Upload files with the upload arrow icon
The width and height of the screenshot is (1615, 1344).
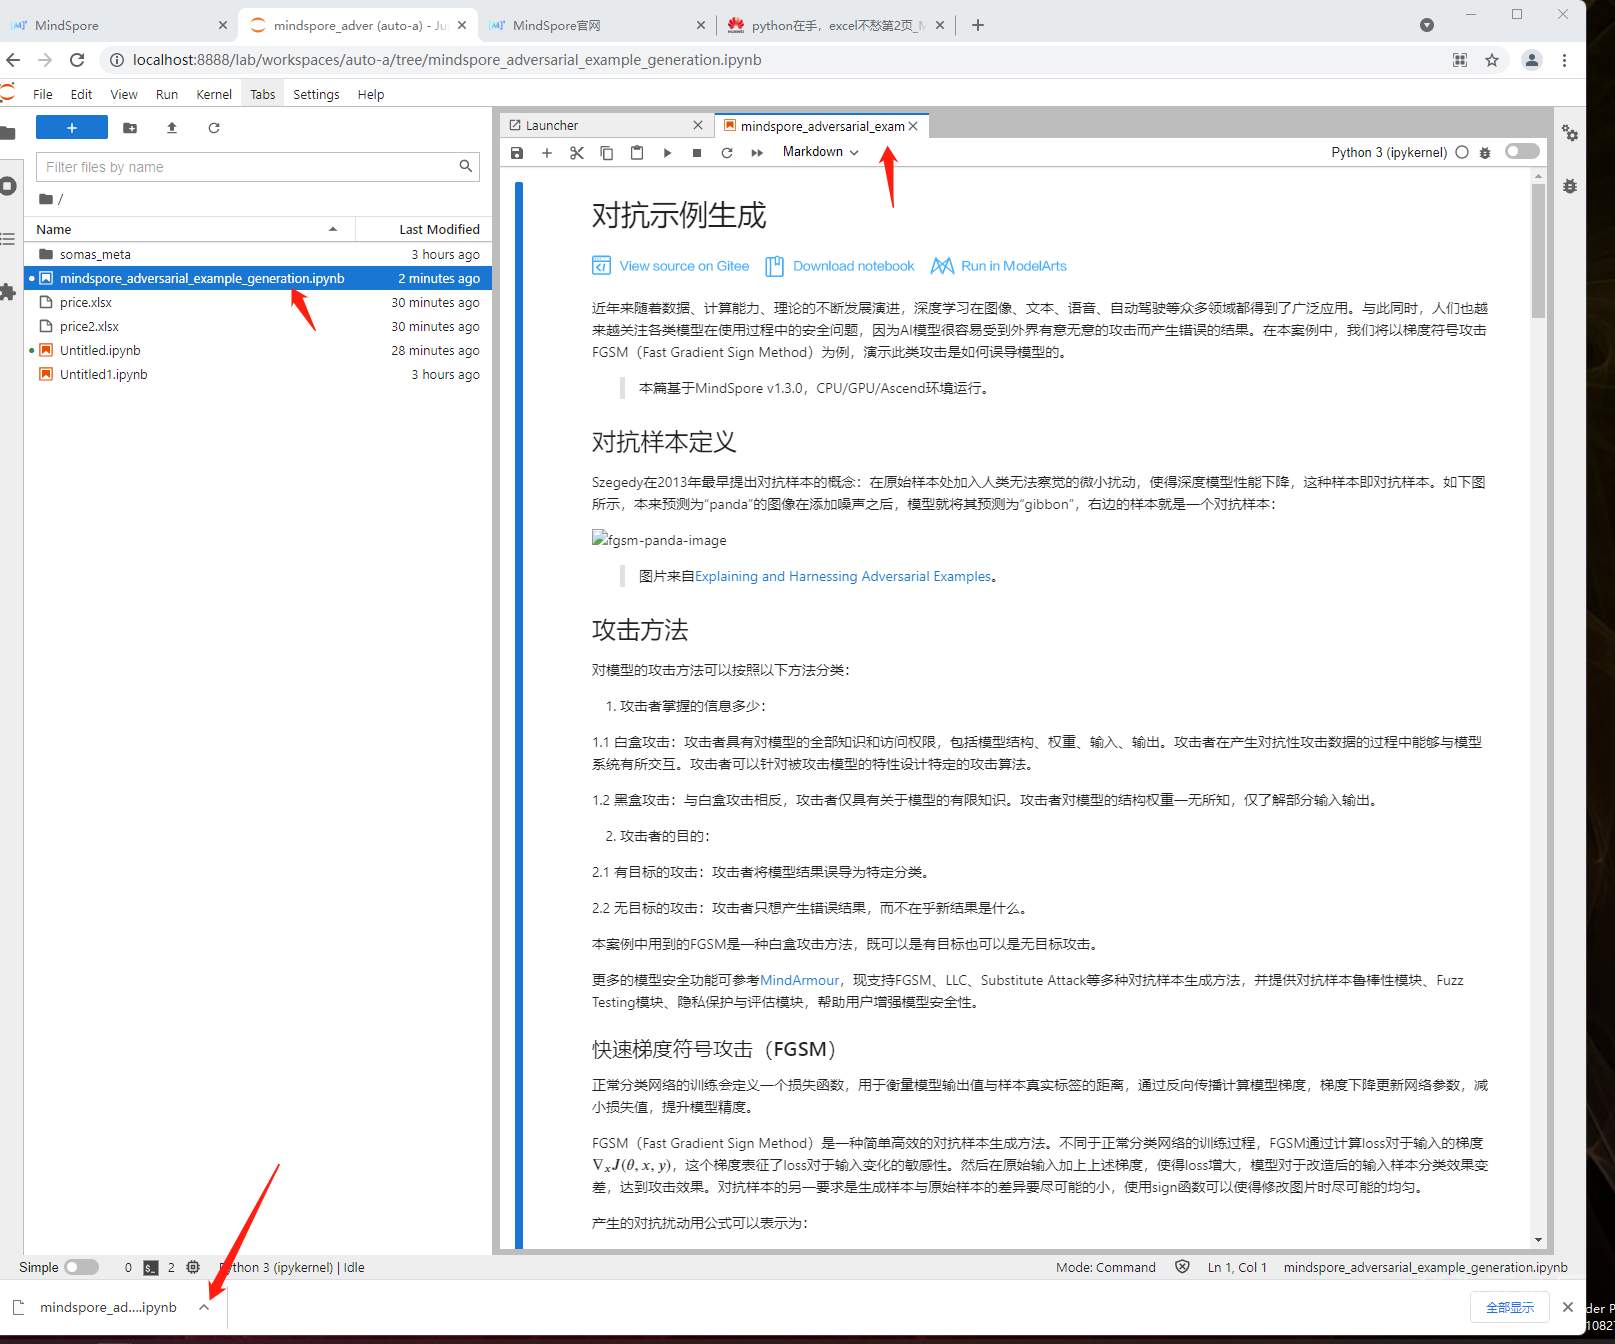pyautogui.click(x=172, y=128)
